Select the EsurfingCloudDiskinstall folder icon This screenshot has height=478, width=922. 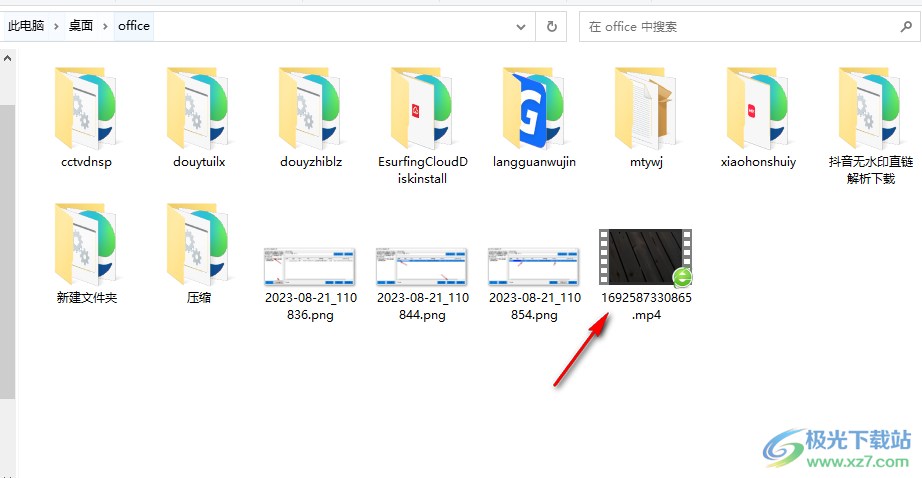[x=422, y=108]
